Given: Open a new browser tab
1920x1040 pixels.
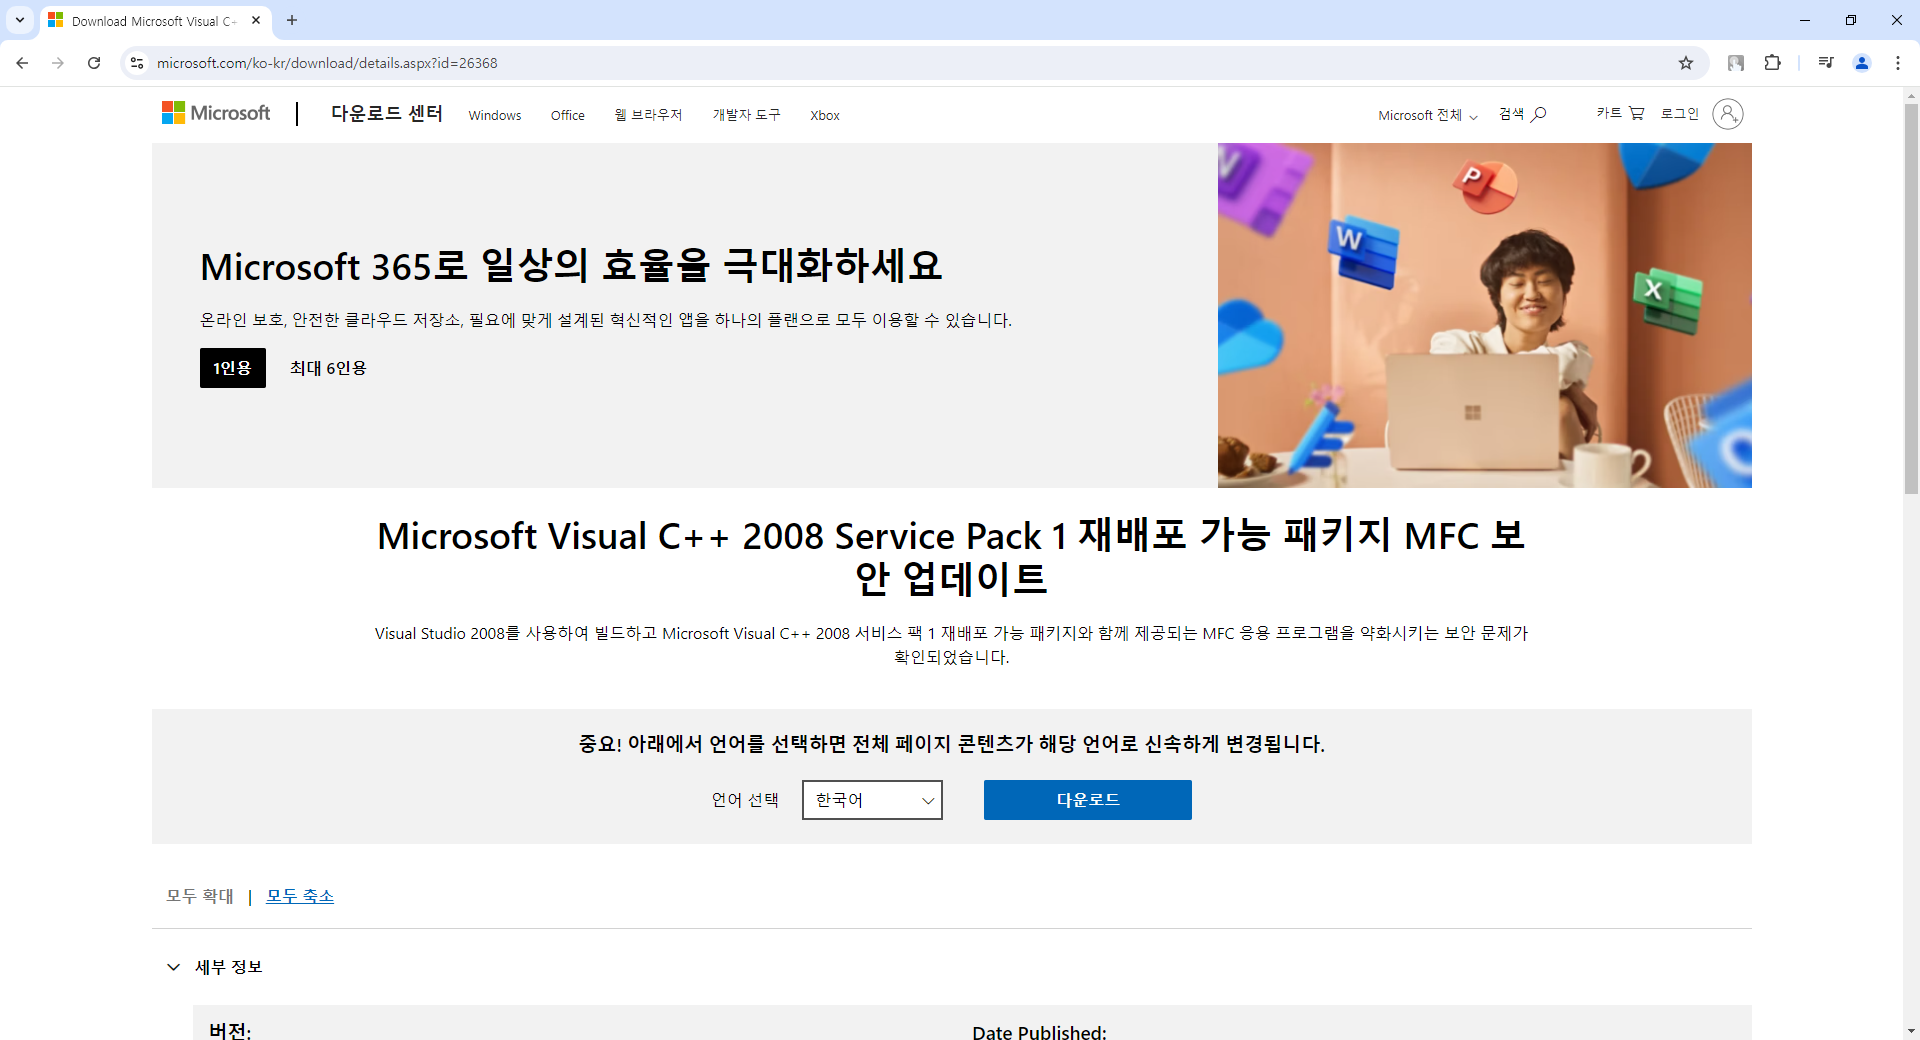Looking at the screenshot, I should click(x=292, y=20).
